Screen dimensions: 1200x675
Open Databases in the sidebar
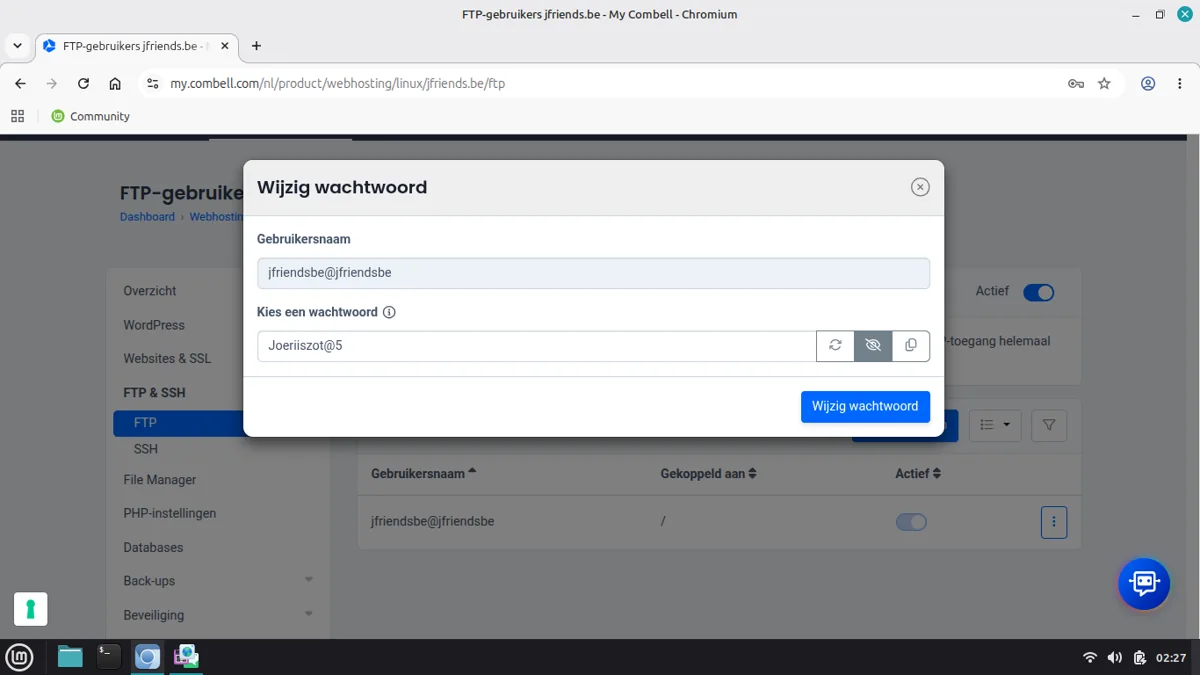click(153, 548)
